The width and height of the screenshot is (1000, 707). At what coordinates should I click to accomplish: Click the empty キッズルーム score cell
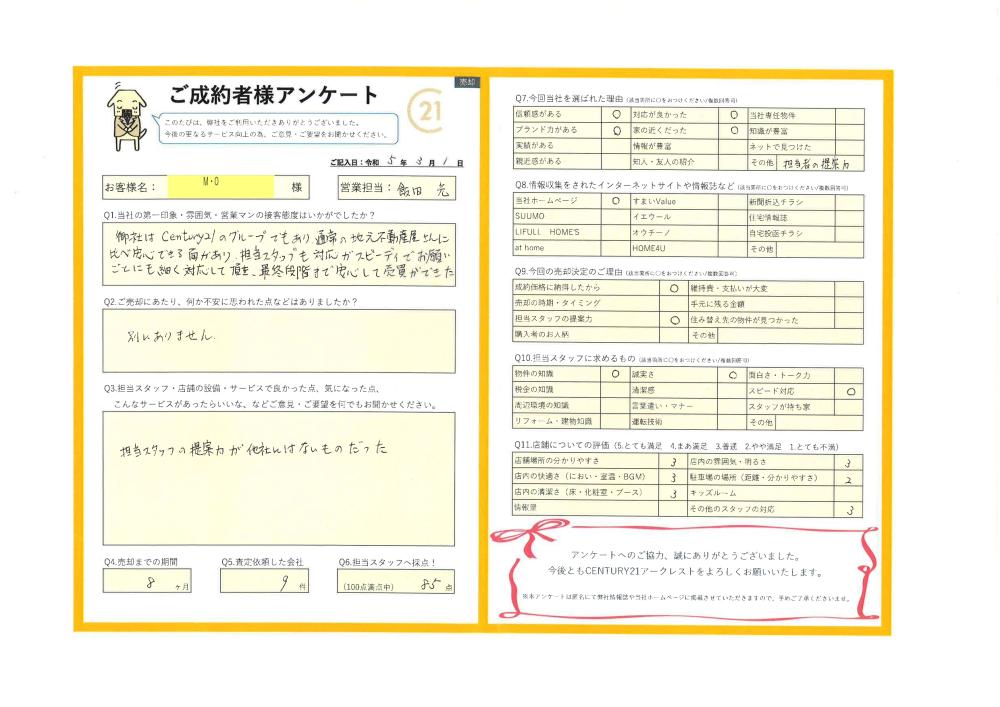pyautogui.click(x=849, y=493)
